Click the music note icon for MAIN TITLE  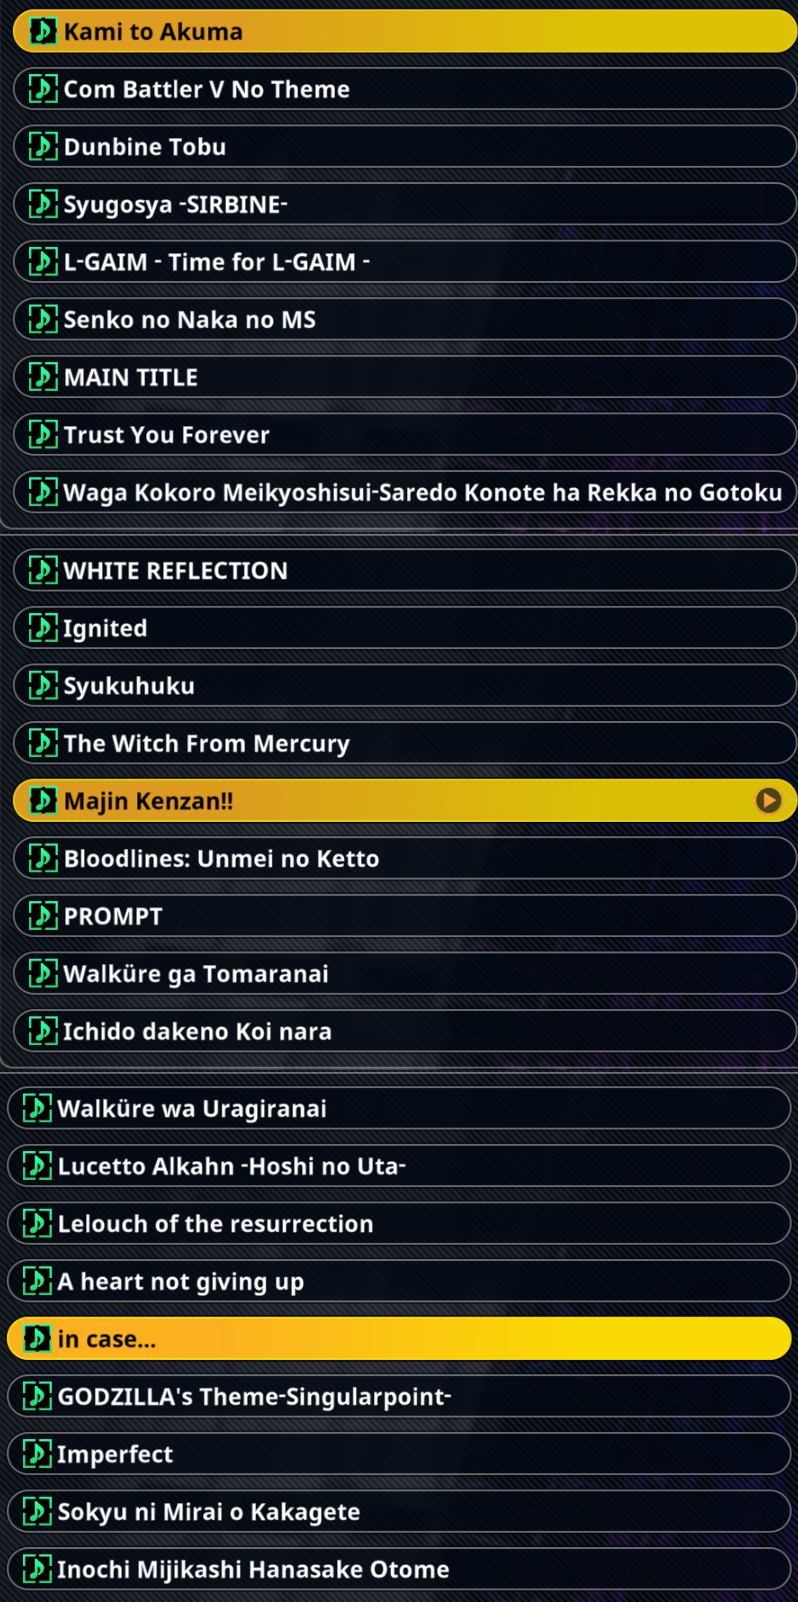click(42, 377)
